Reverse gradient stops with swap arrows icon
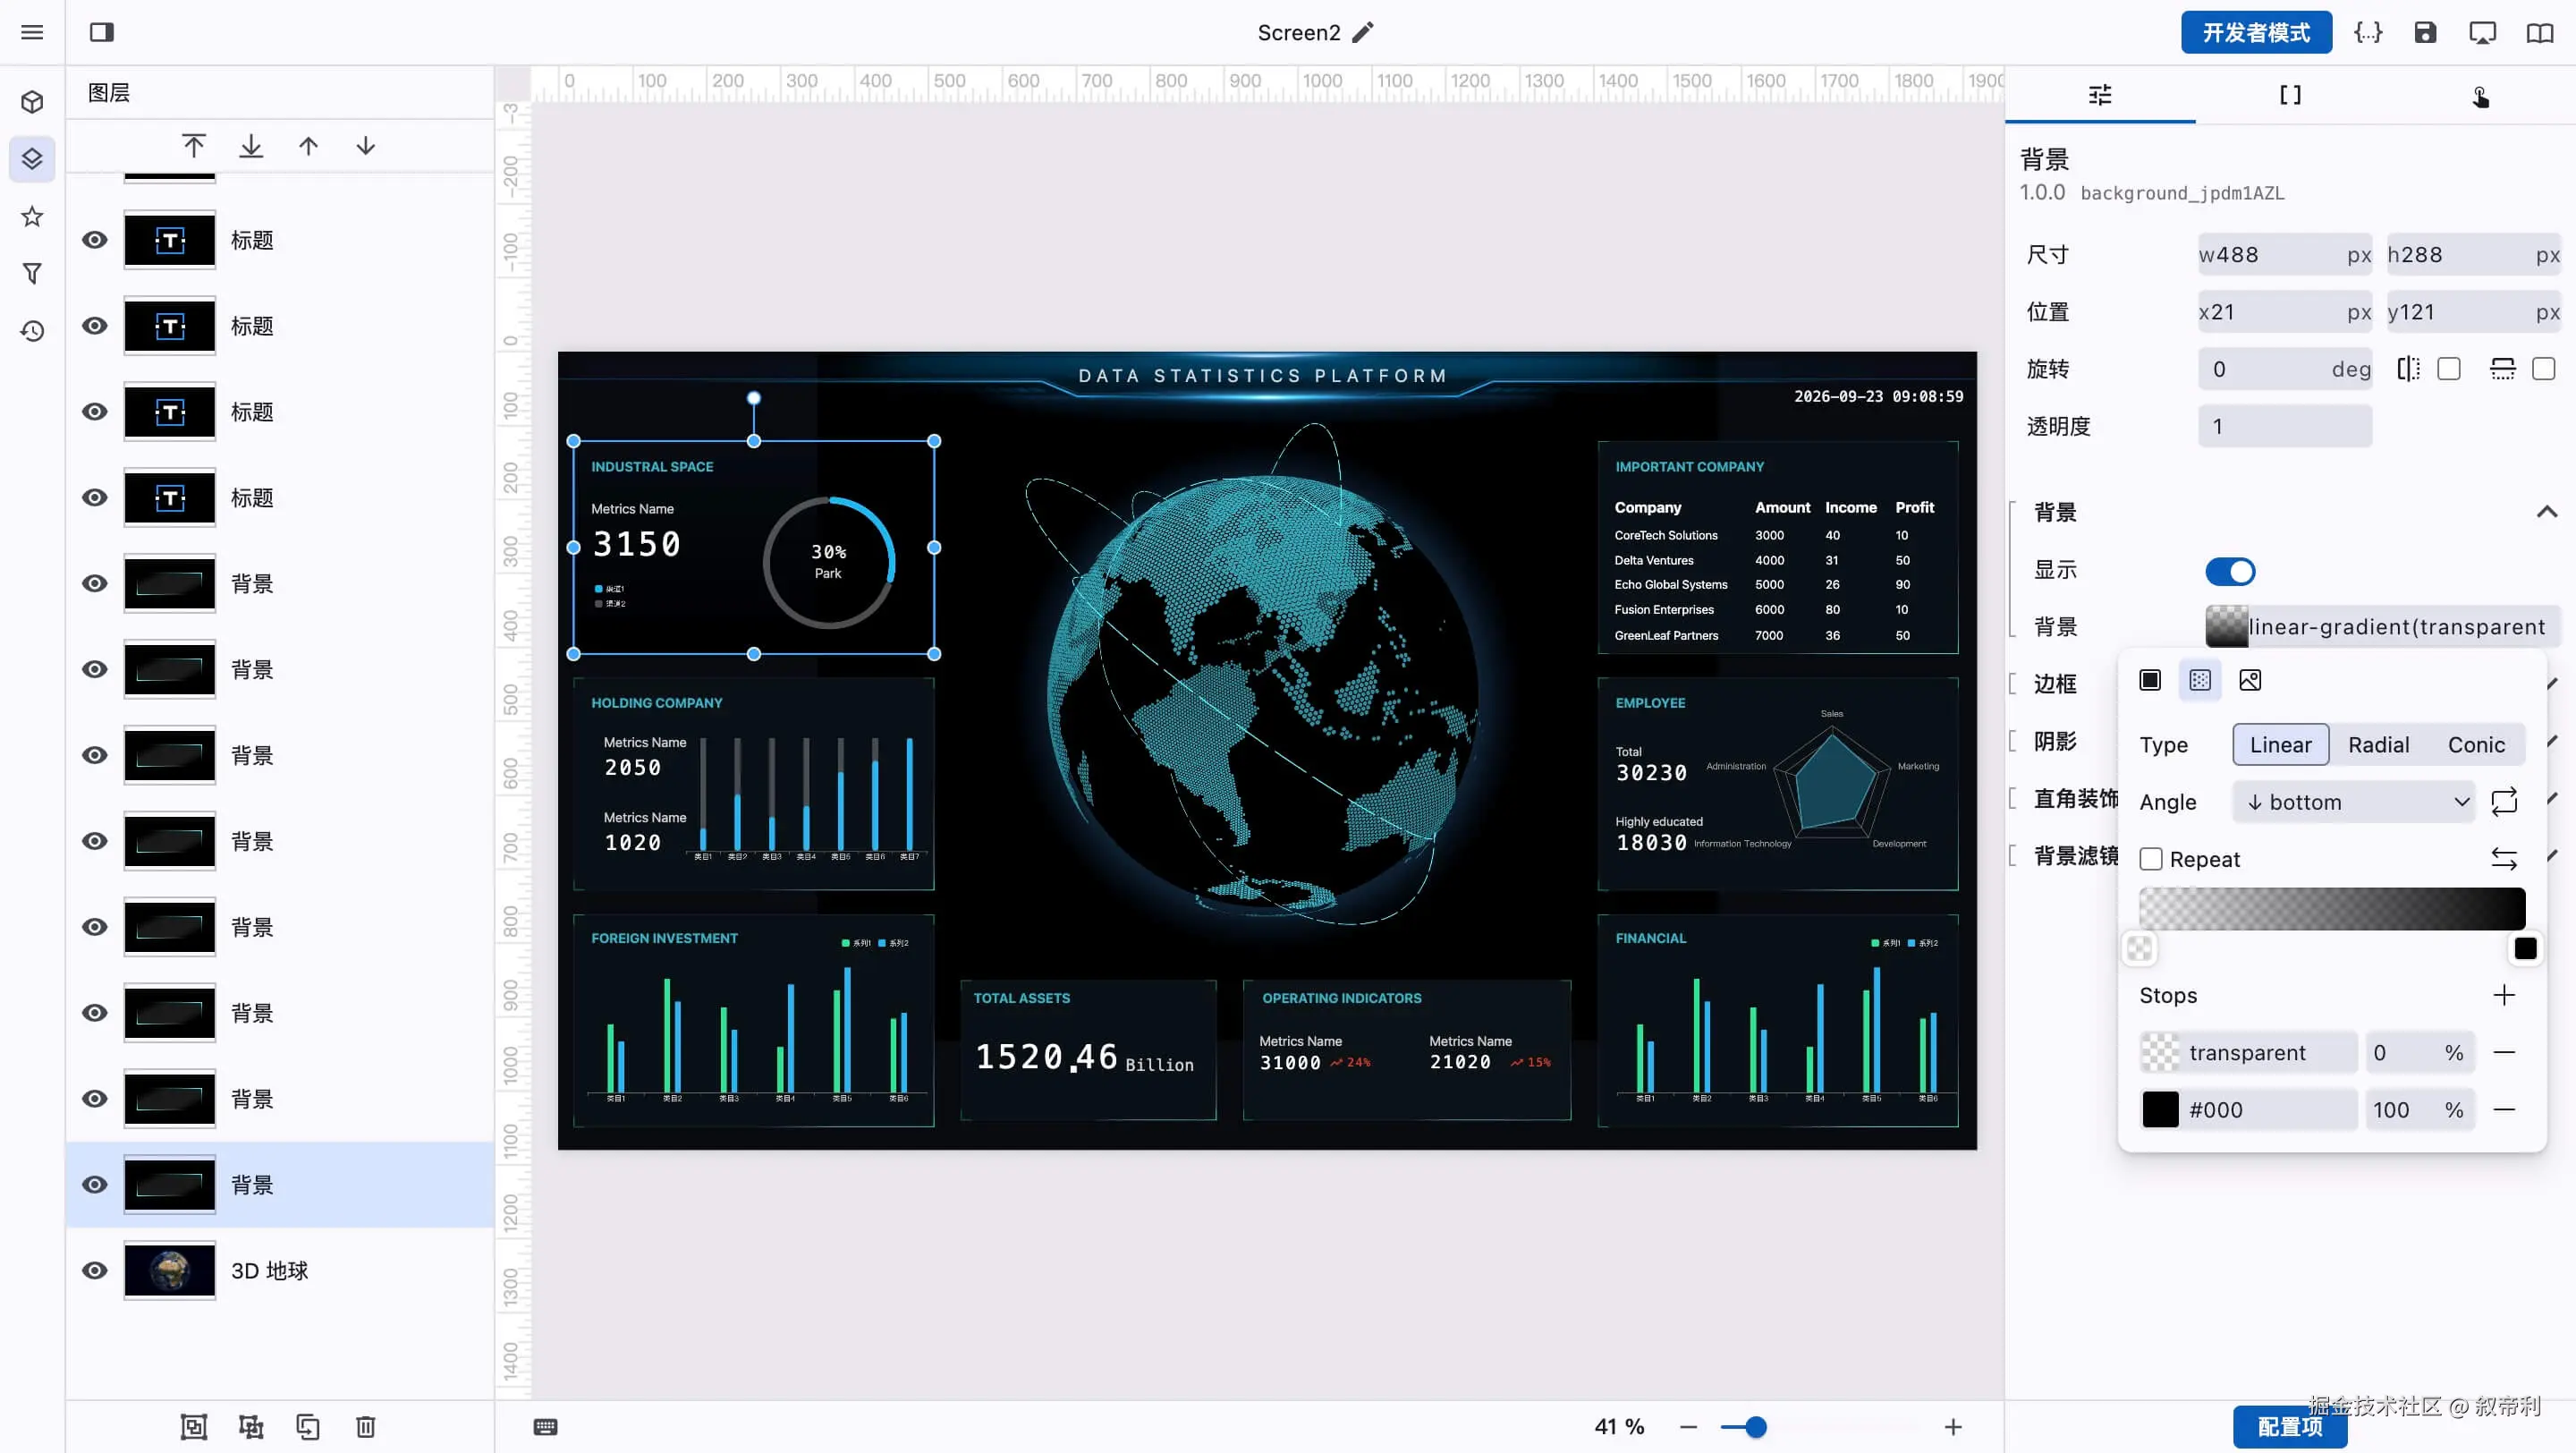Screen dimensions: 2576x1453 point(2504,859)
